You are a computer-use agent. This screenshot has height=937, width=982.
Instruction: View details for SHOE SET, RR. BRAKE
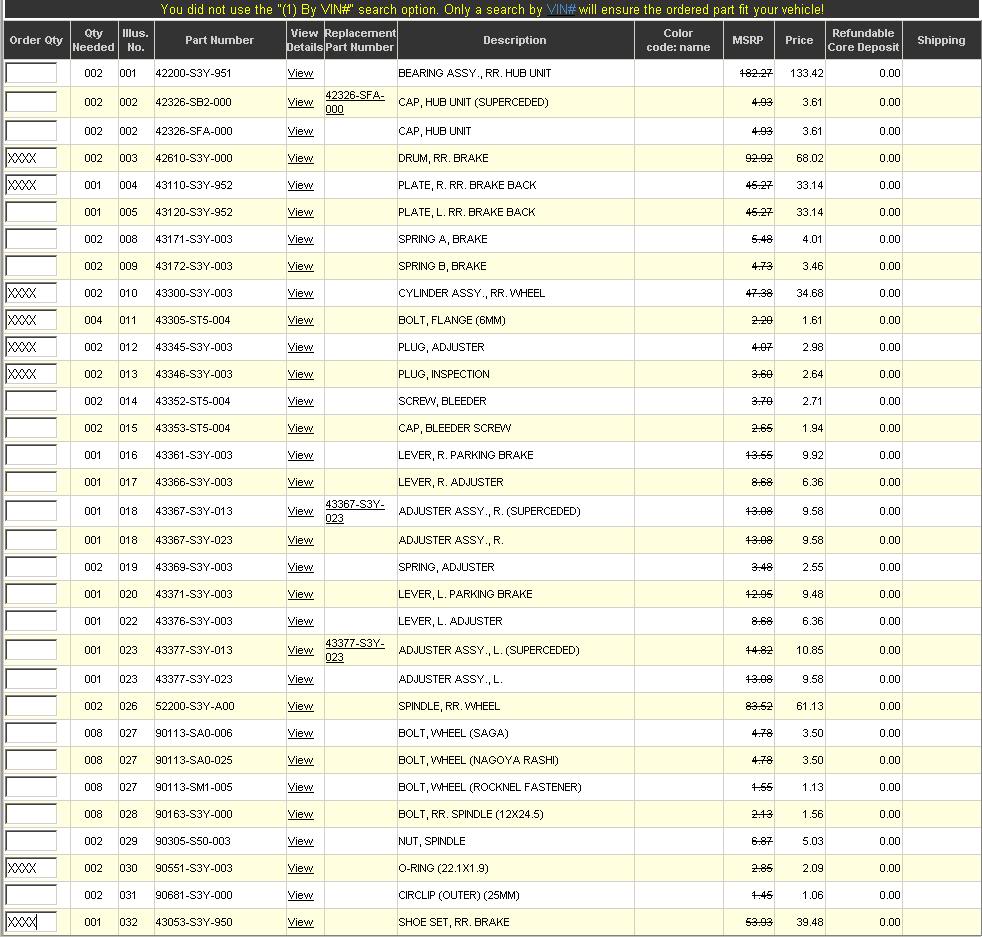coord(300,922)
